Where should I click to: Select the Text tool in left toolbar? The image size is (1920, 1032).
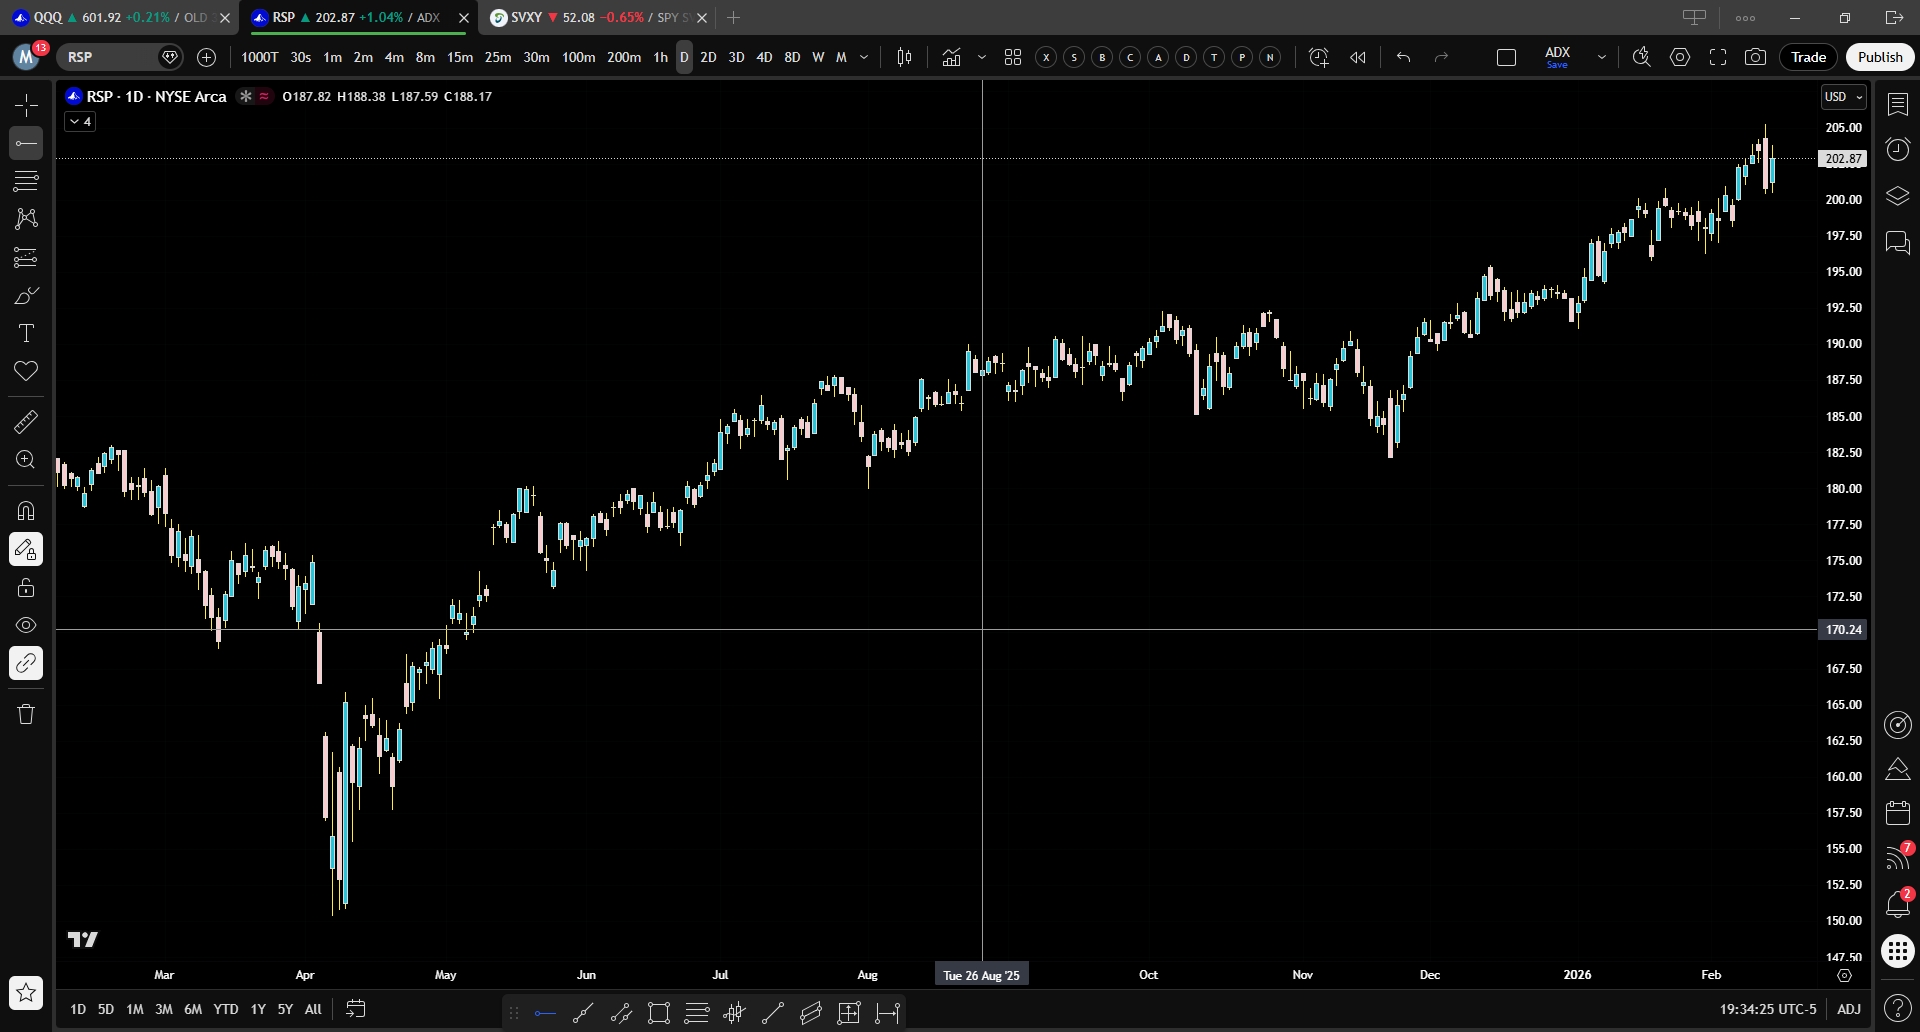(x=26, y=333)
